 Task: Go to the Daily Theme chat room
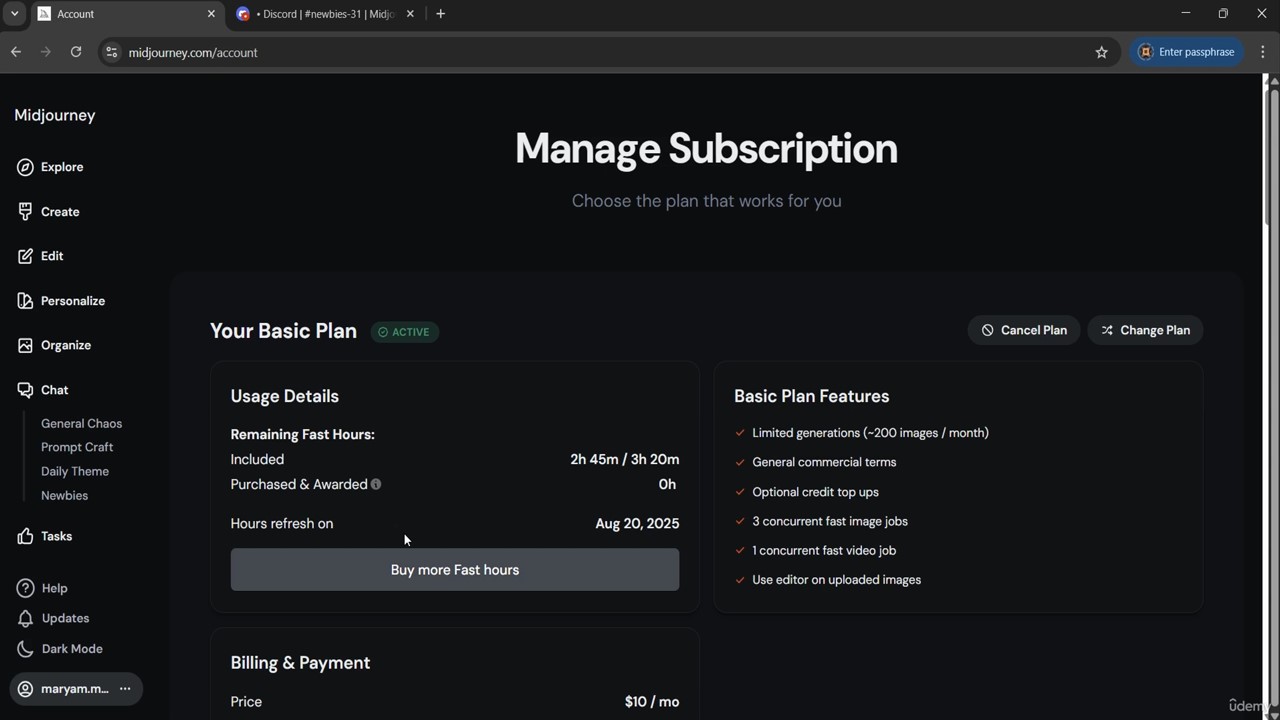(x=75, y=471)
